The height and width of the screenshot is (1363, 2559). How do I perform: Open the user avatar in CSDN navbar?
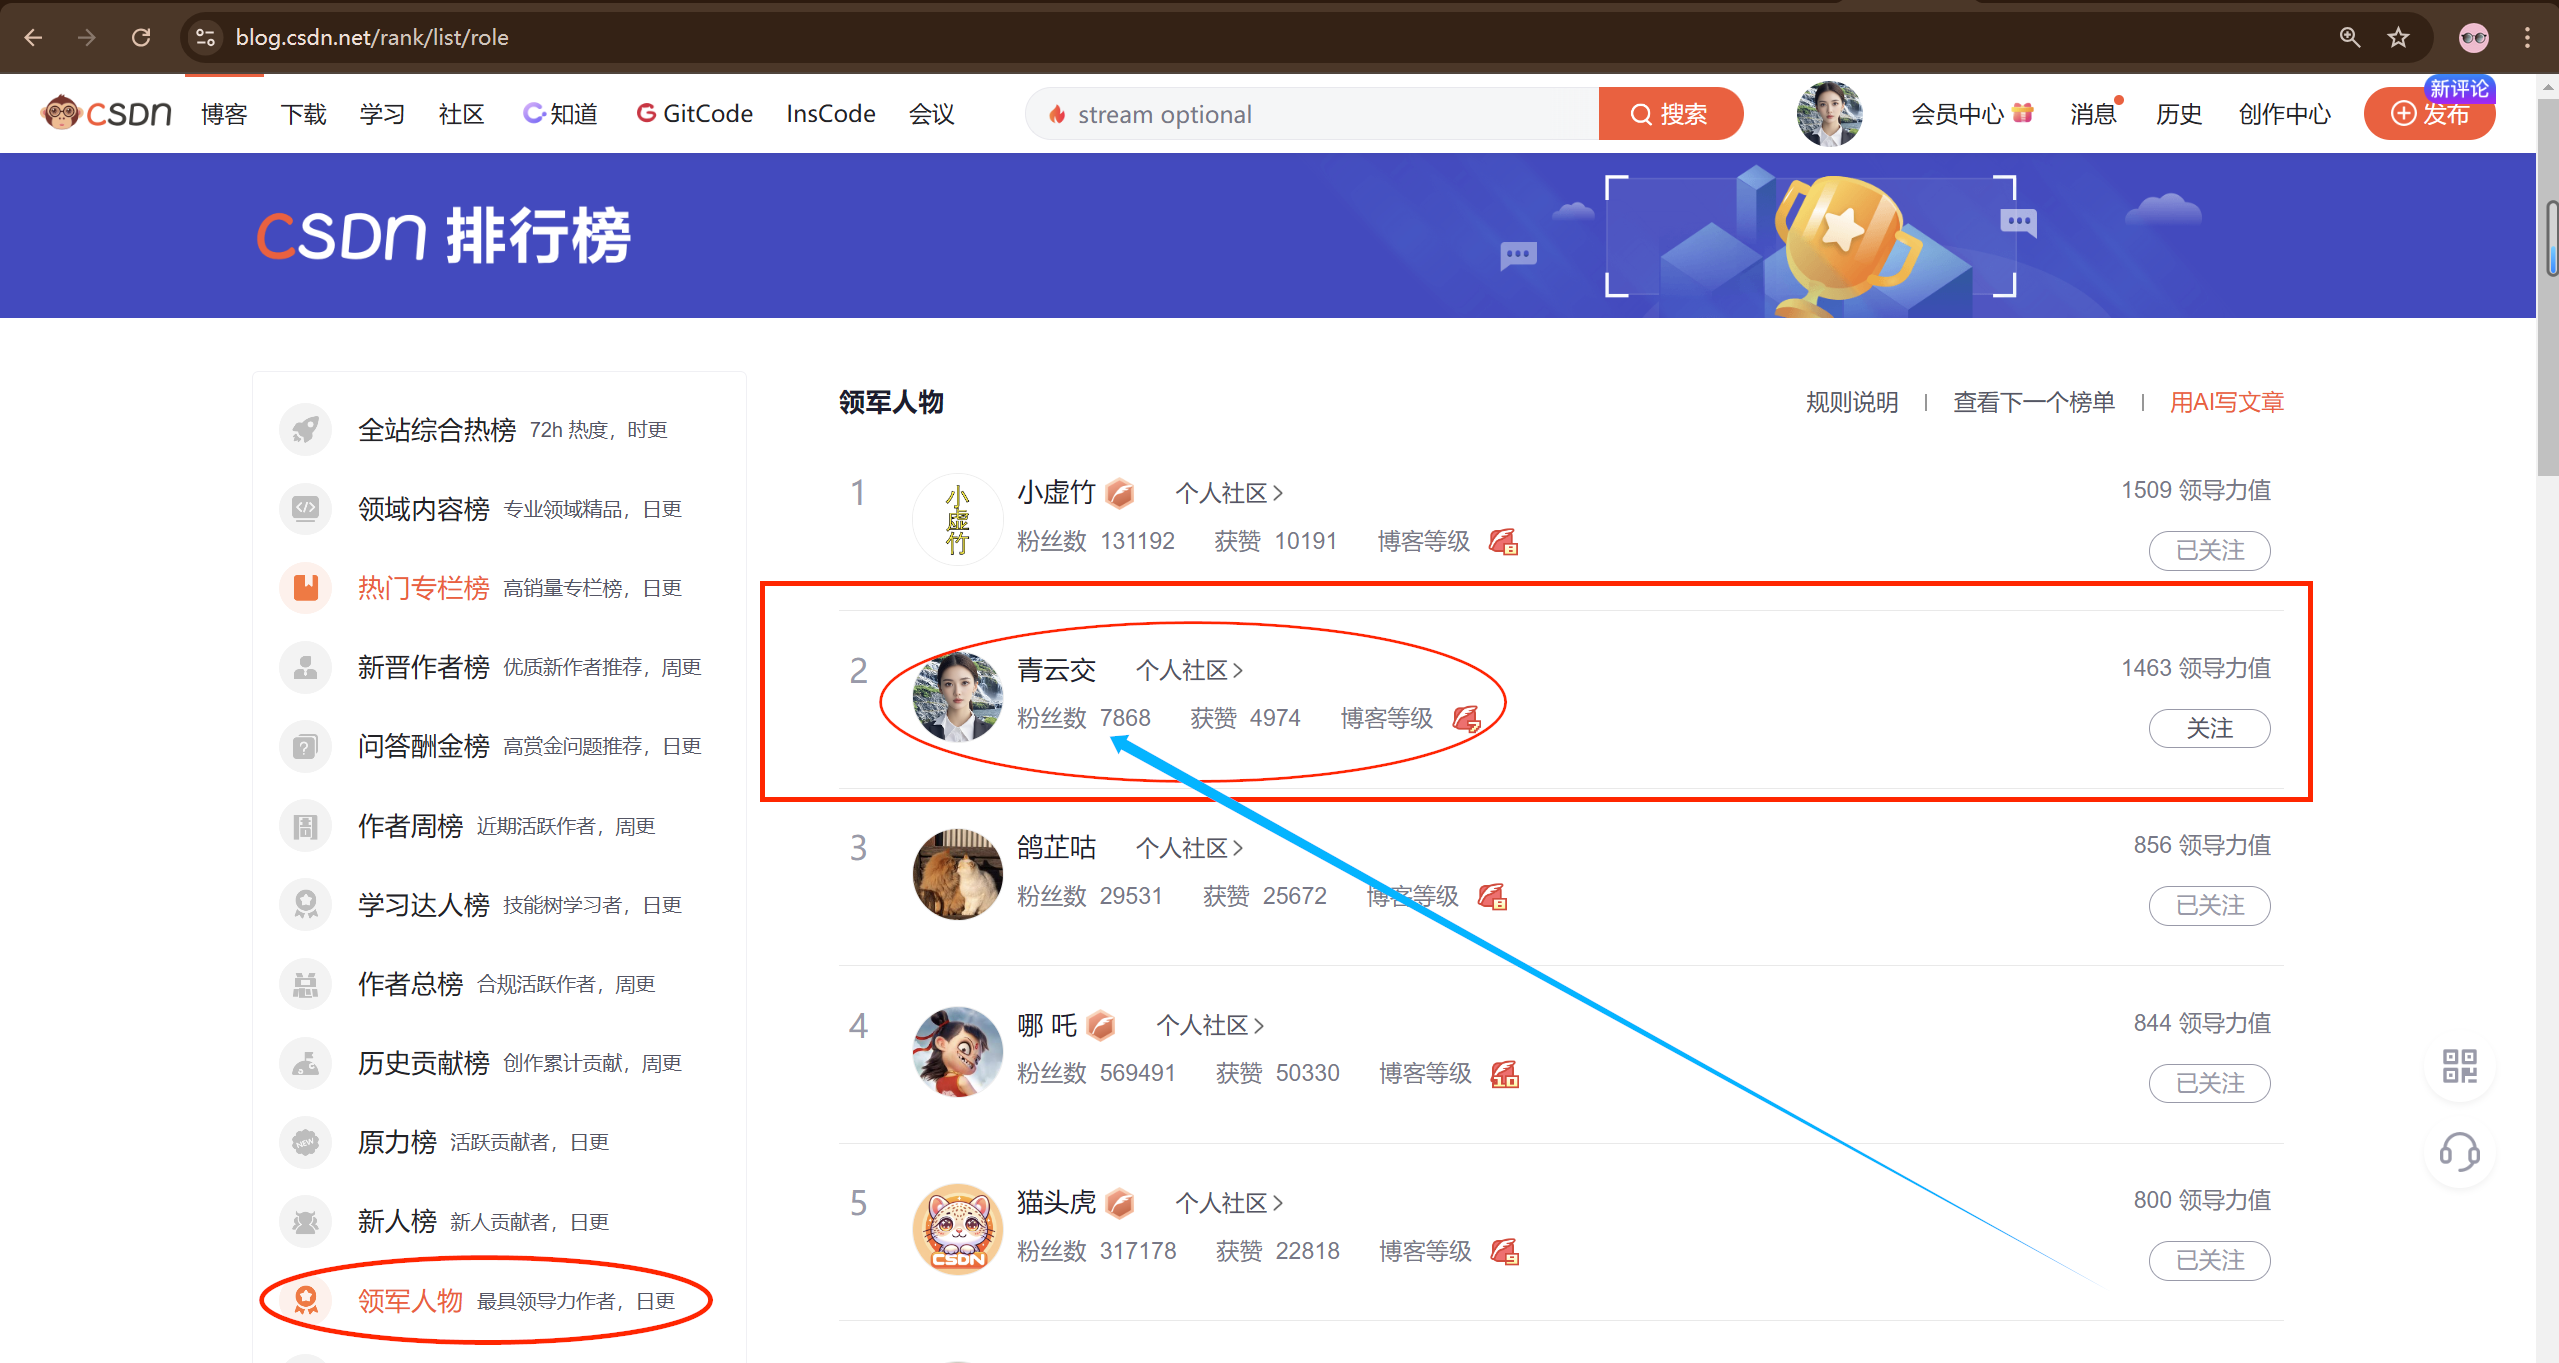coord(1829,113)
